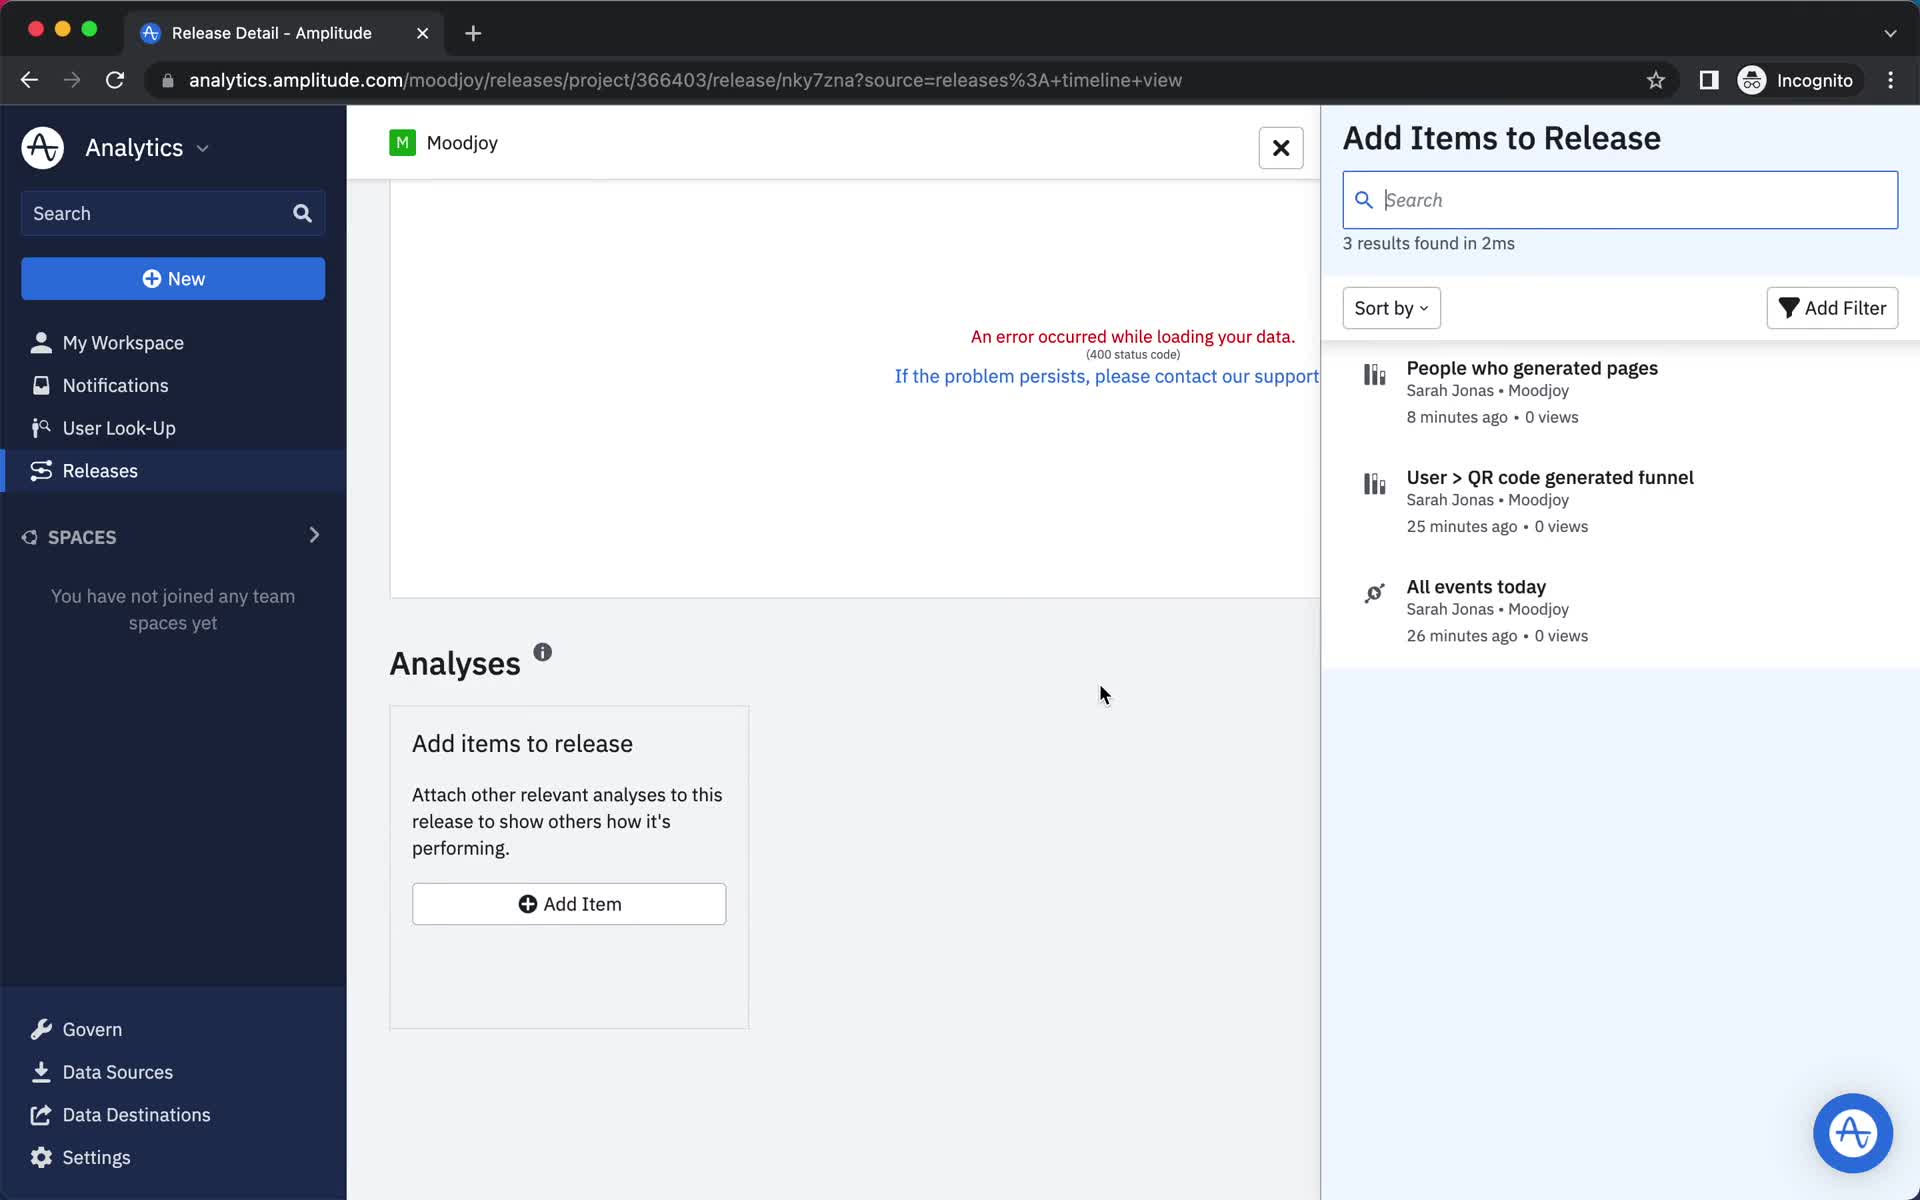Click the close X button on Moodjoy panel

click(x=1280, y=148)
